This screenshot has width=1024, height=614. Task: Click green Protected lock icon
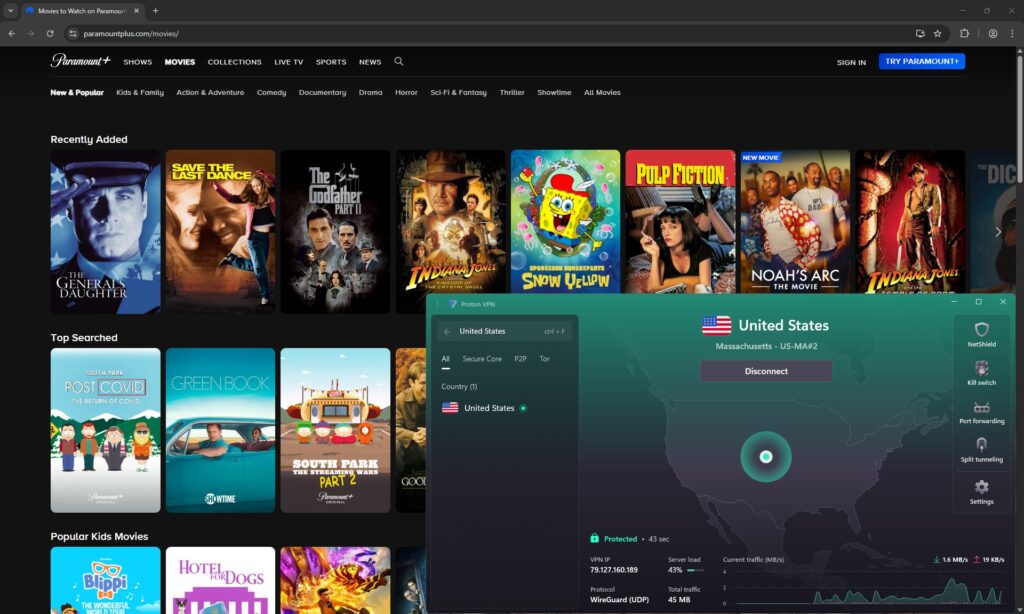point(594,538)
